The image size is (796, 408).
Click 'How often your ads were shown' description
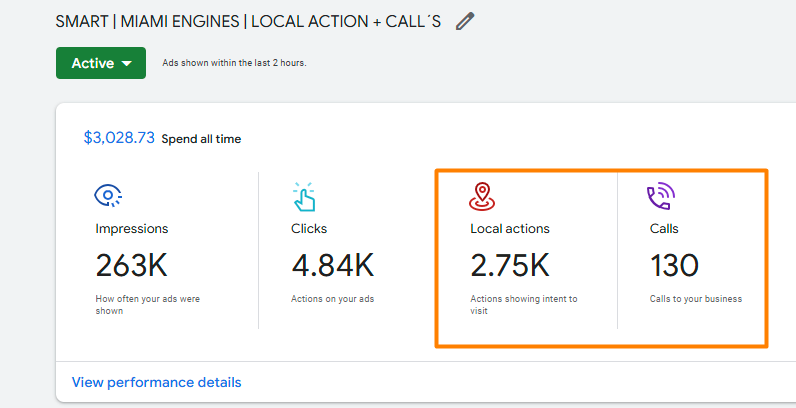(x=148, y=305)
